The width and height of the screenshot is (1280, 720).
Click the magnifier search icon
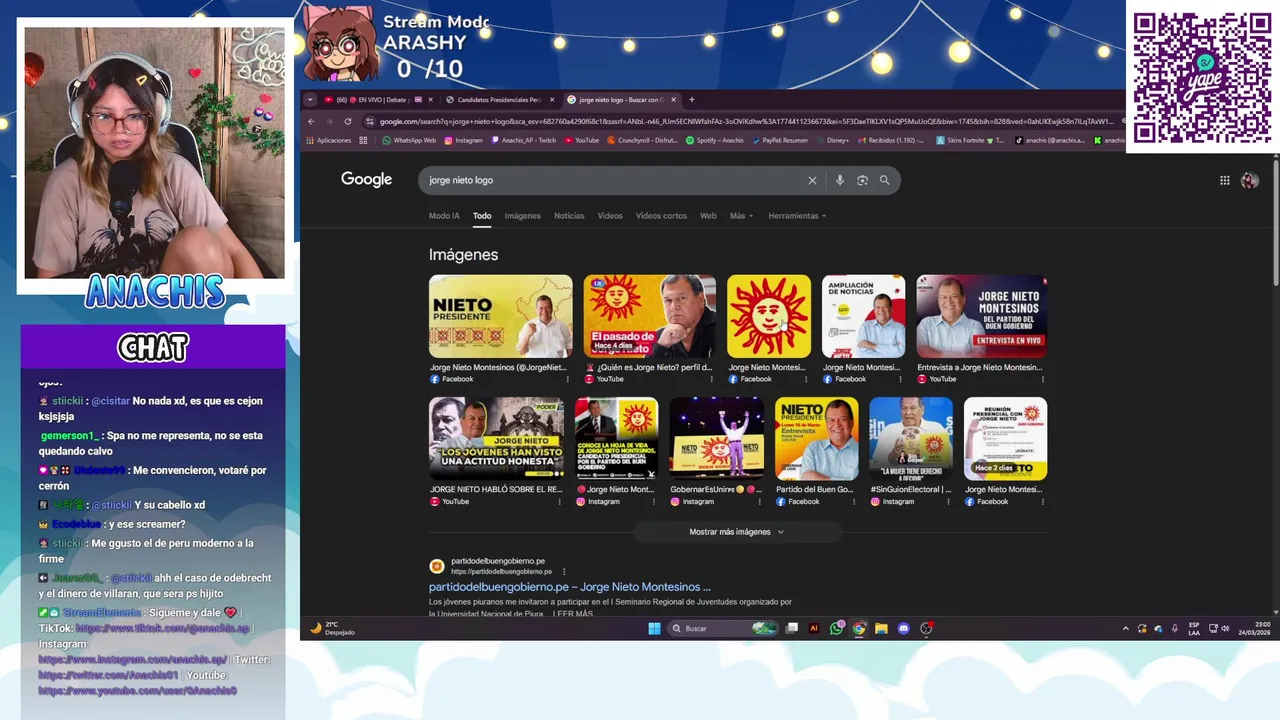[884, 180]
